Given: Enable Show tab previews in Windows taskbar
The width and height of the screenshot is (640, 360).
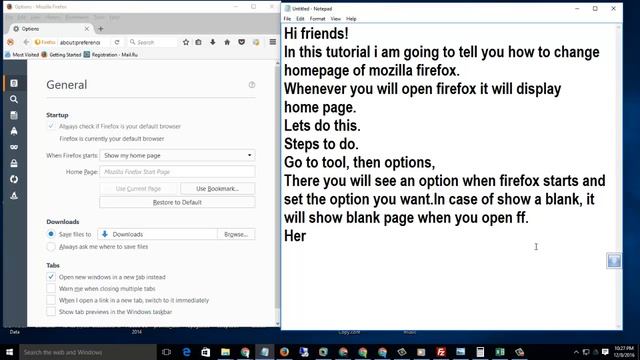Looking at the screenshot, I should [x=51, y=312].
